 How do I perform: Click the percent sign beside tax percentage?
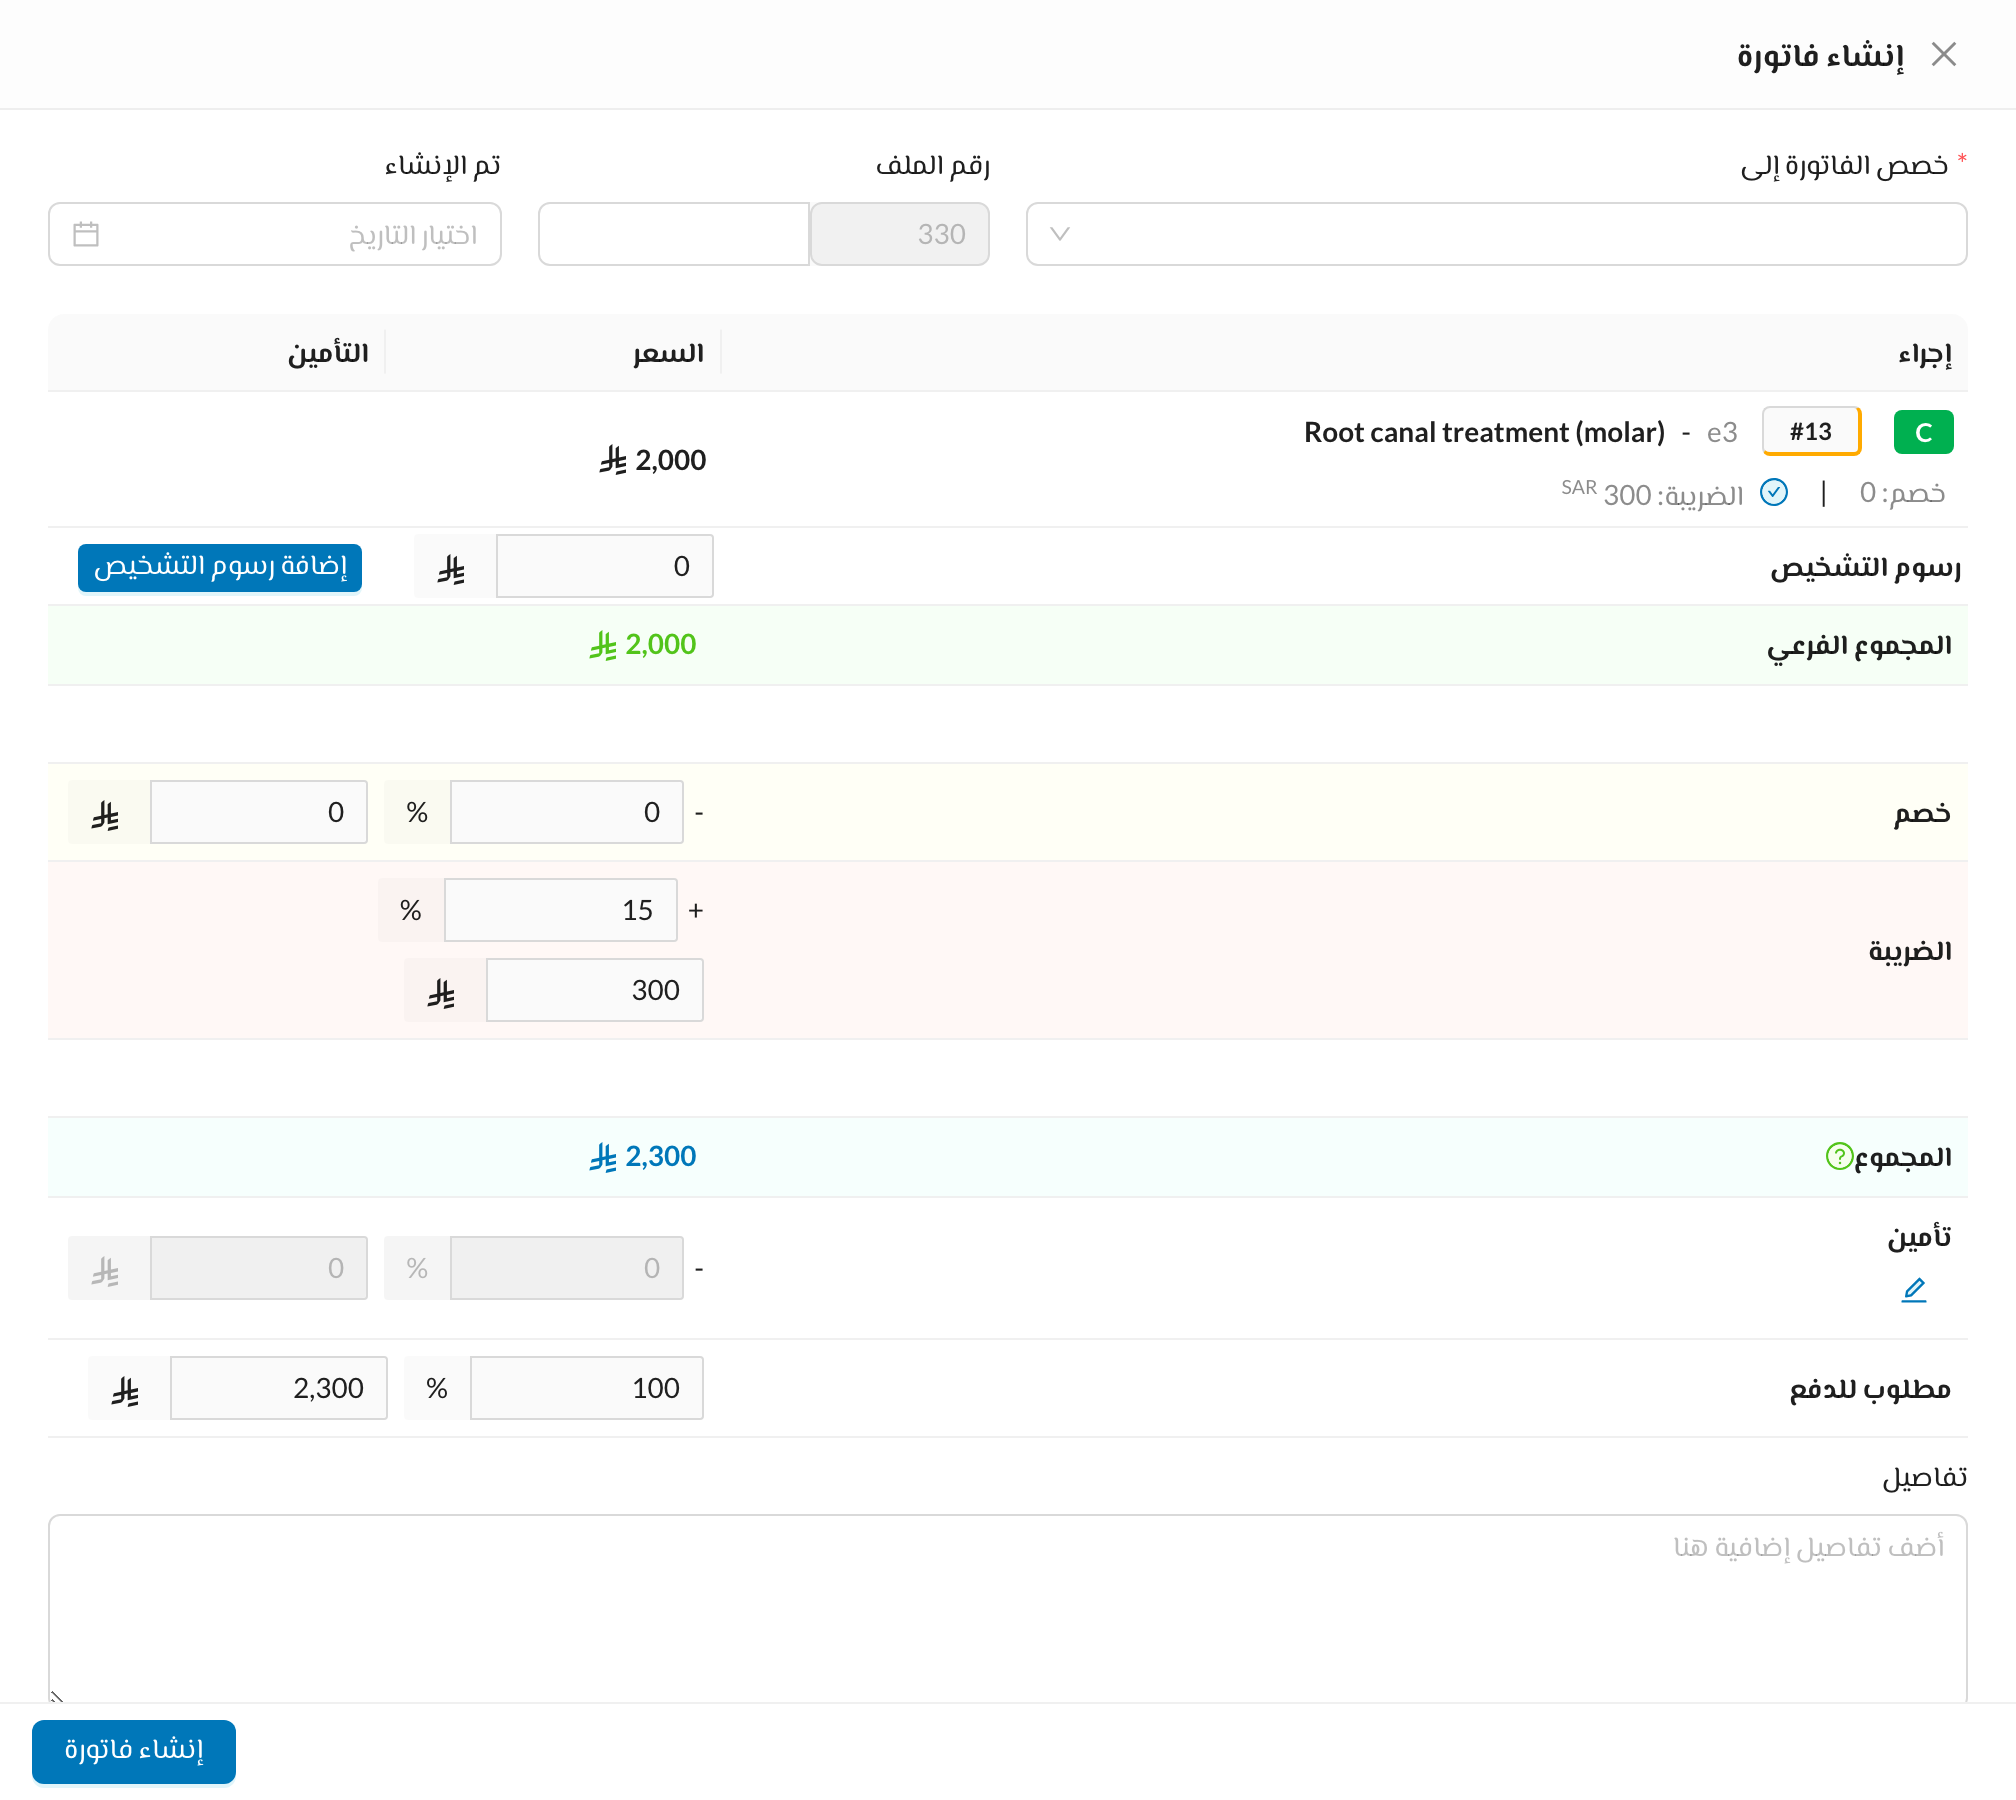pos(411,910)
